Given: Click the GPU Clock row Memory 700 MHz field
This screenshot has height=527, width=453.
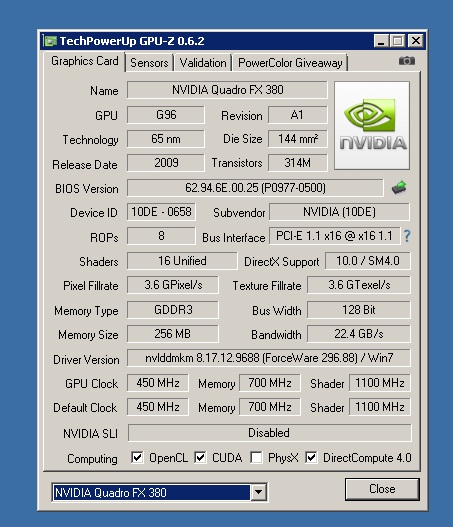Looking at the screenshot, I should point(270,383).
